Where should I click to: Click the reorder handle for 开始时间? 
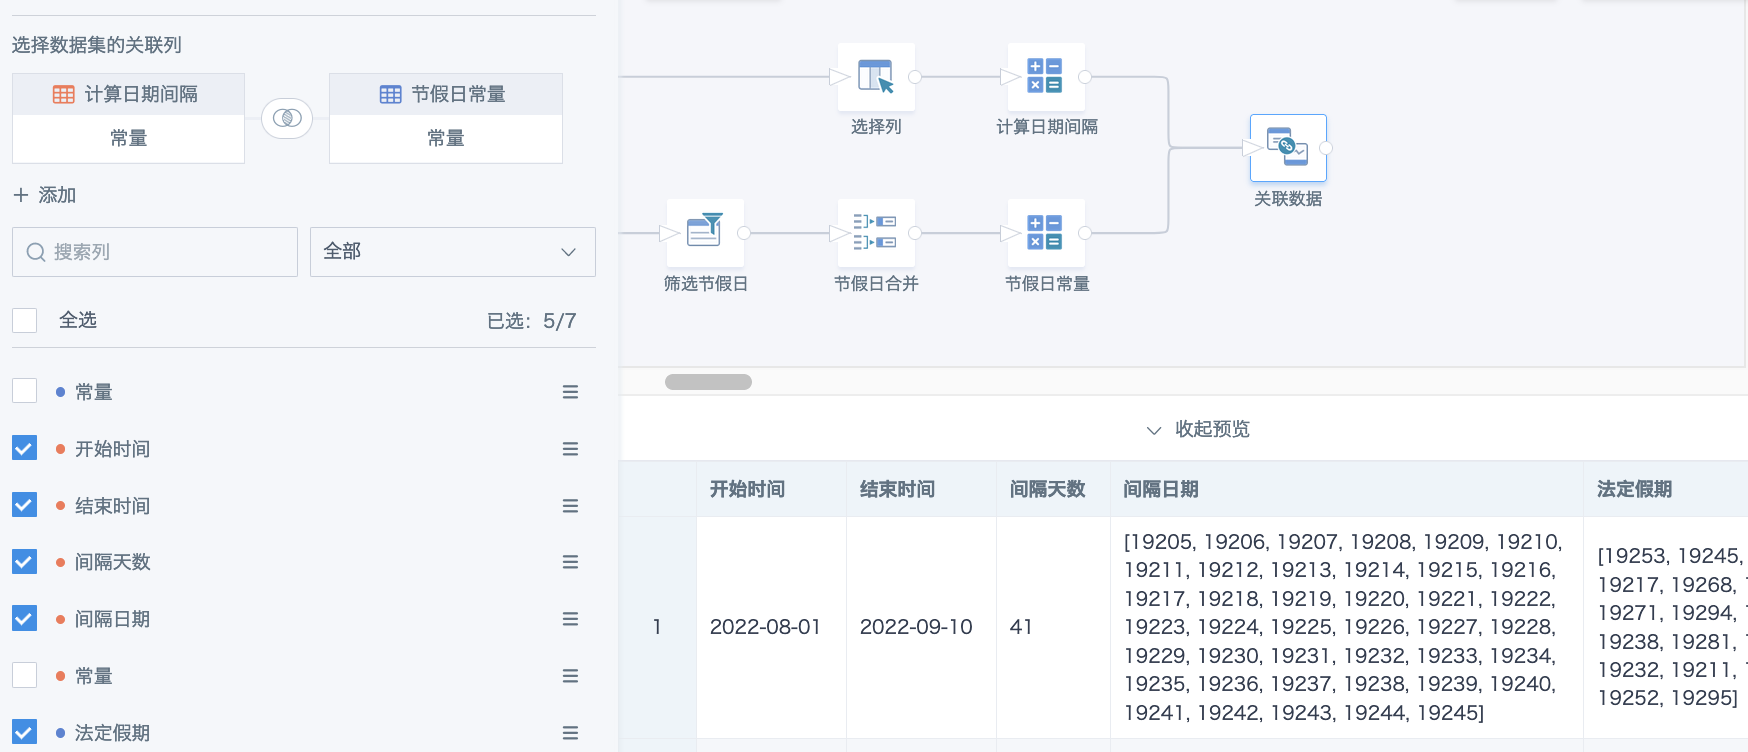click(x=570, y=449)
